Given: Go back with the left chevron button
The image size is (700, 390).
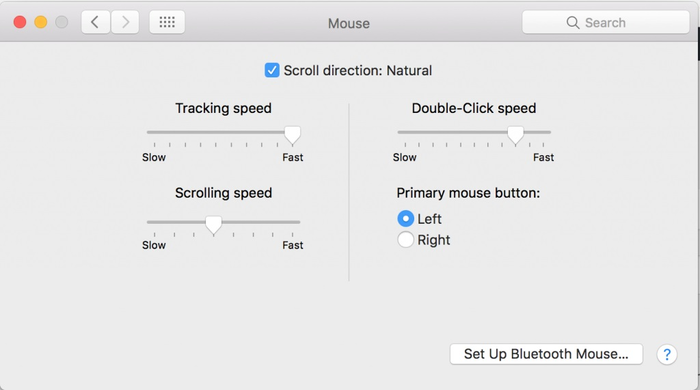Looking at the screenshot, I should [96, 22].
